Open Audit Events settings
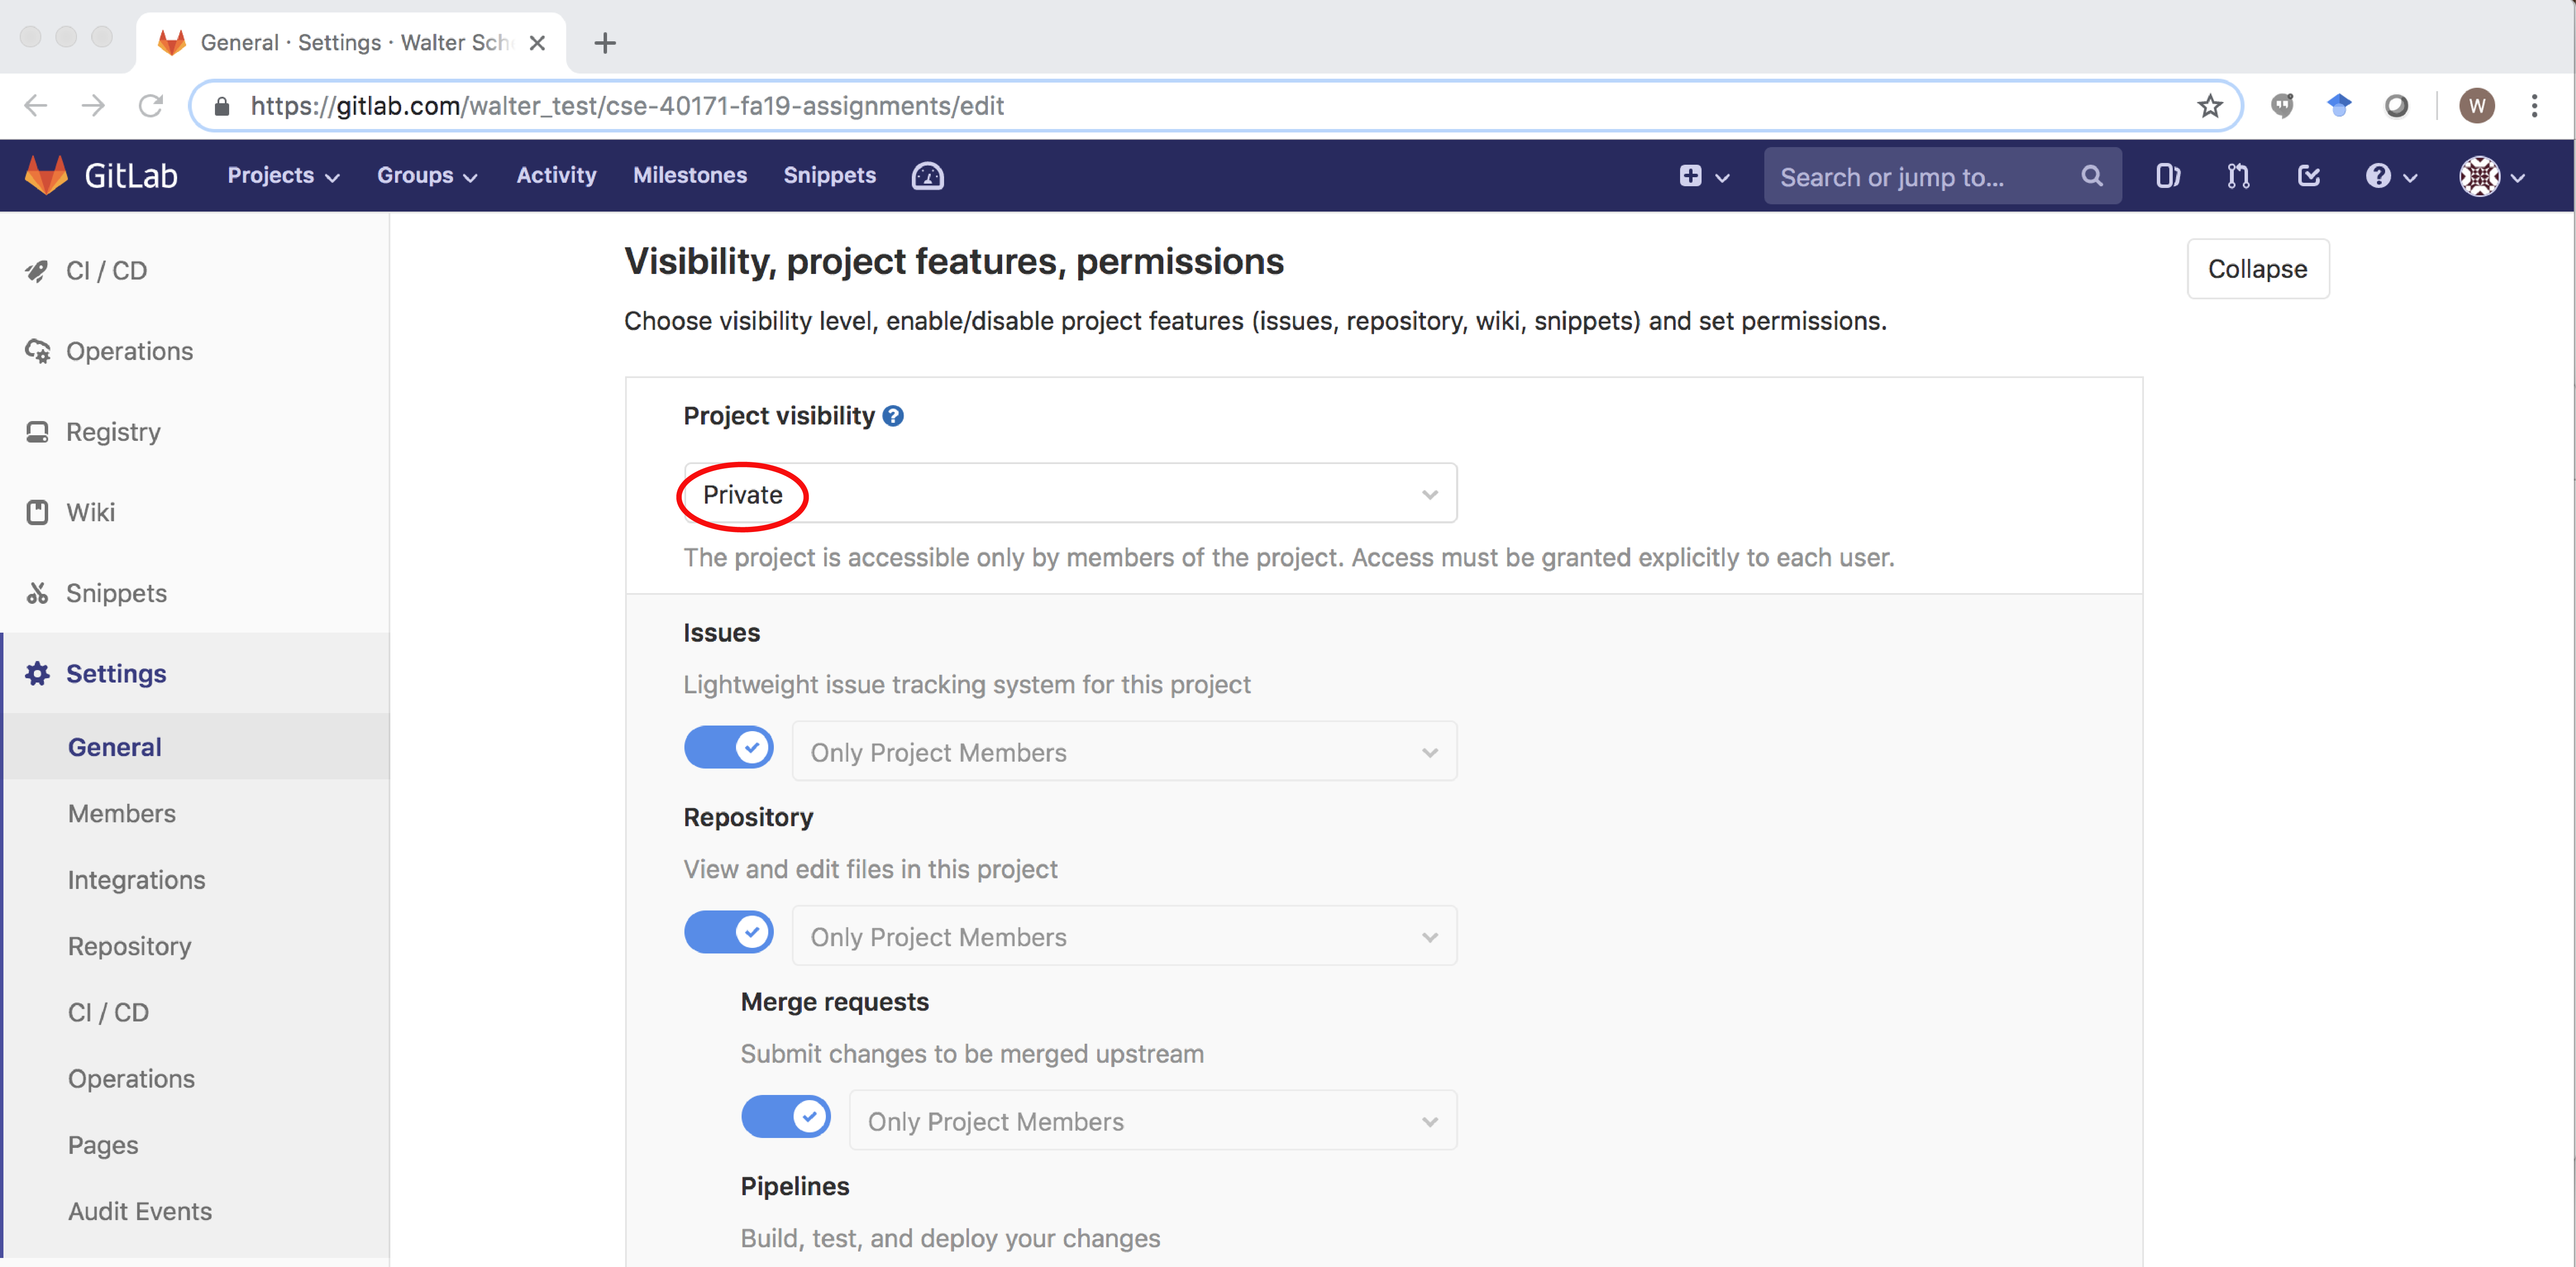Screen dimensions: 2576x1267 click(140, 1212)
